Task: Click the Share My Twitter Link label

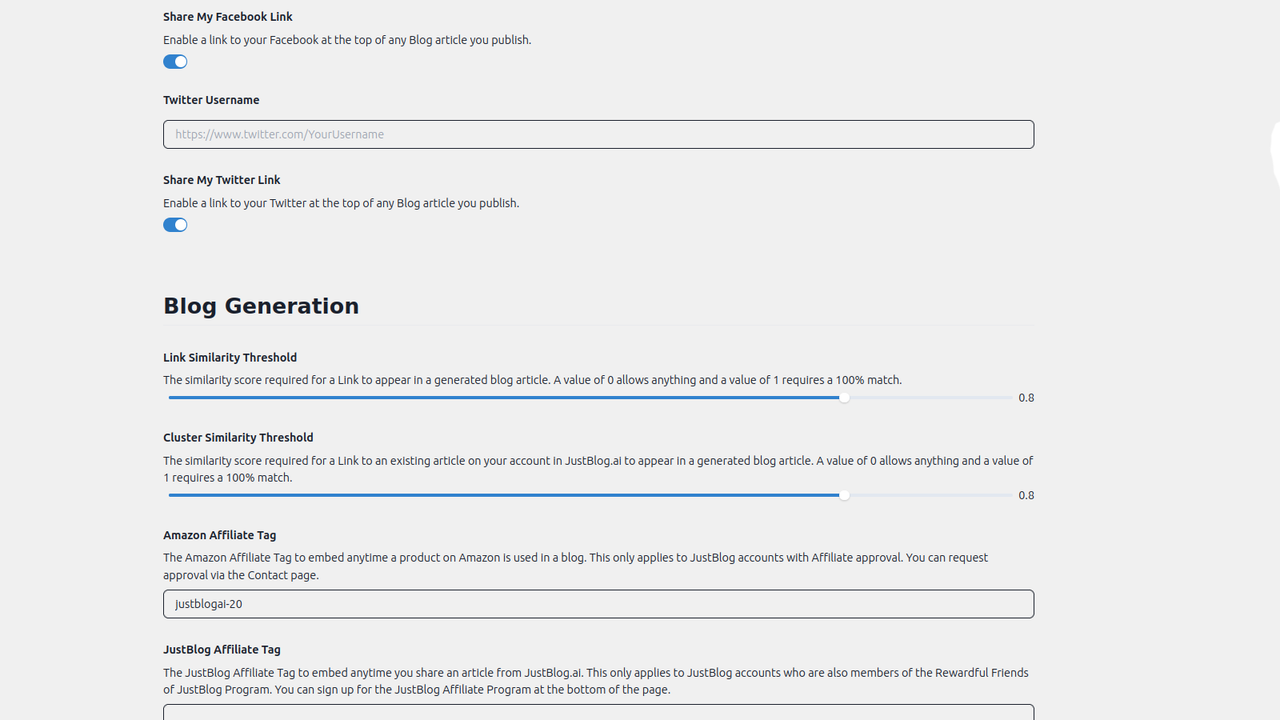Action: coord(221,179)
